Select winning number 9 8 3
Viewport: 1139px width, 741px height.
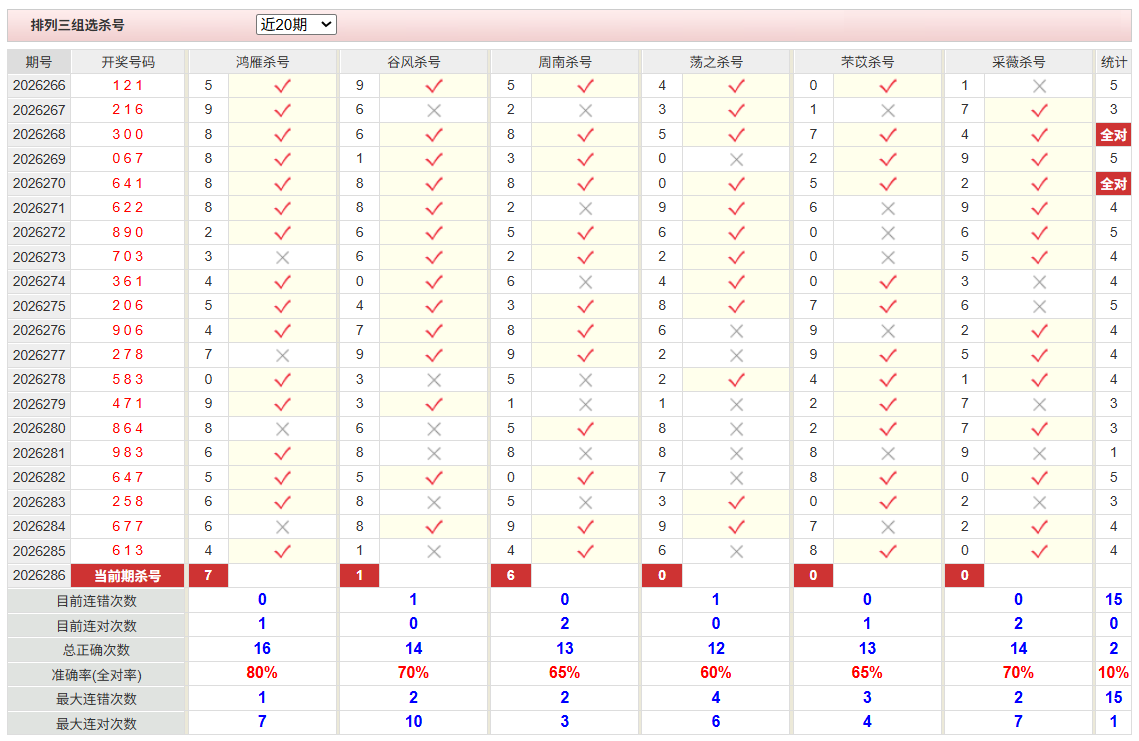(128, 453)
